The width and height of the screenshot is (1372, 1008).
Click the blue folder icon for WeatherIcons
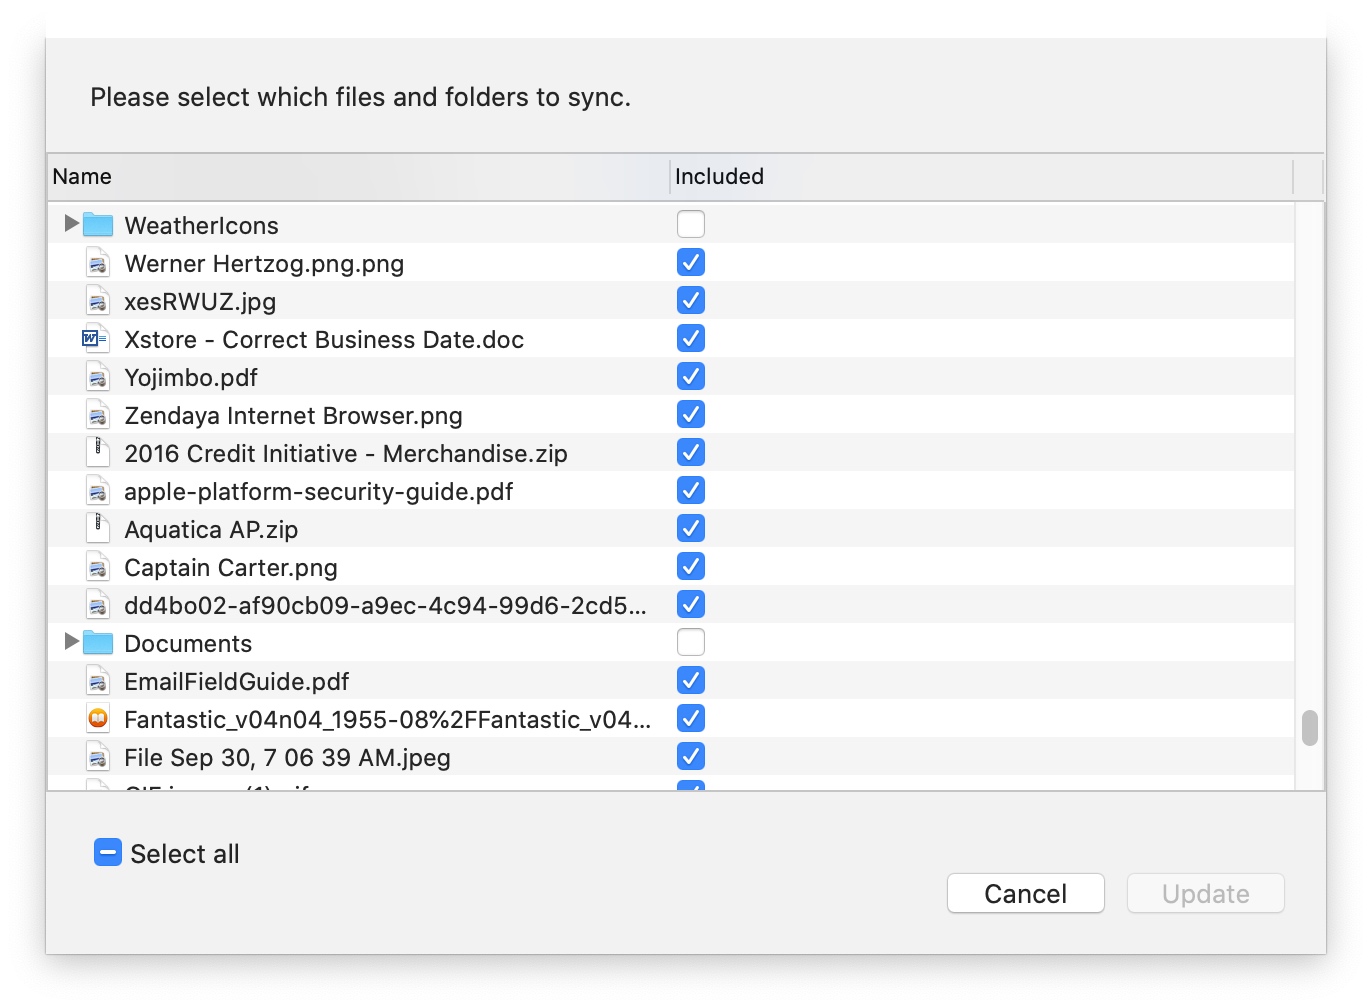pos(98,224)
